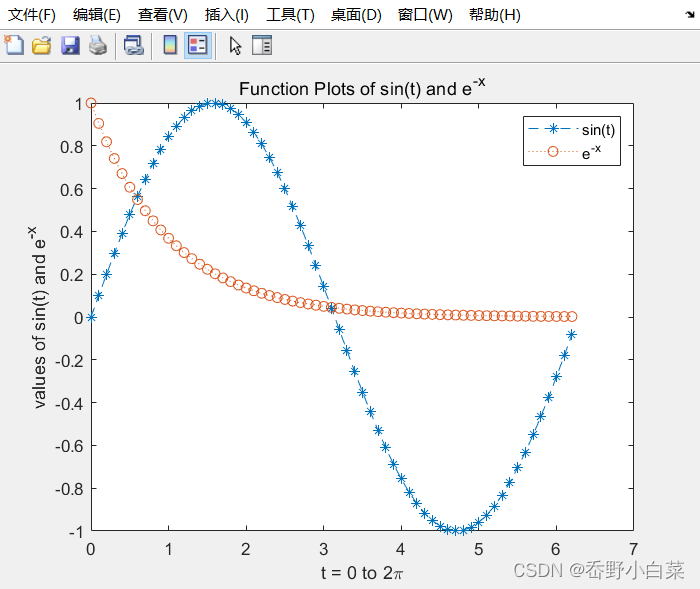Image resolution: width=700 pixels, height=589 pixels.
Task: Click the blue star marker at origin
Action: pos(91,317)
